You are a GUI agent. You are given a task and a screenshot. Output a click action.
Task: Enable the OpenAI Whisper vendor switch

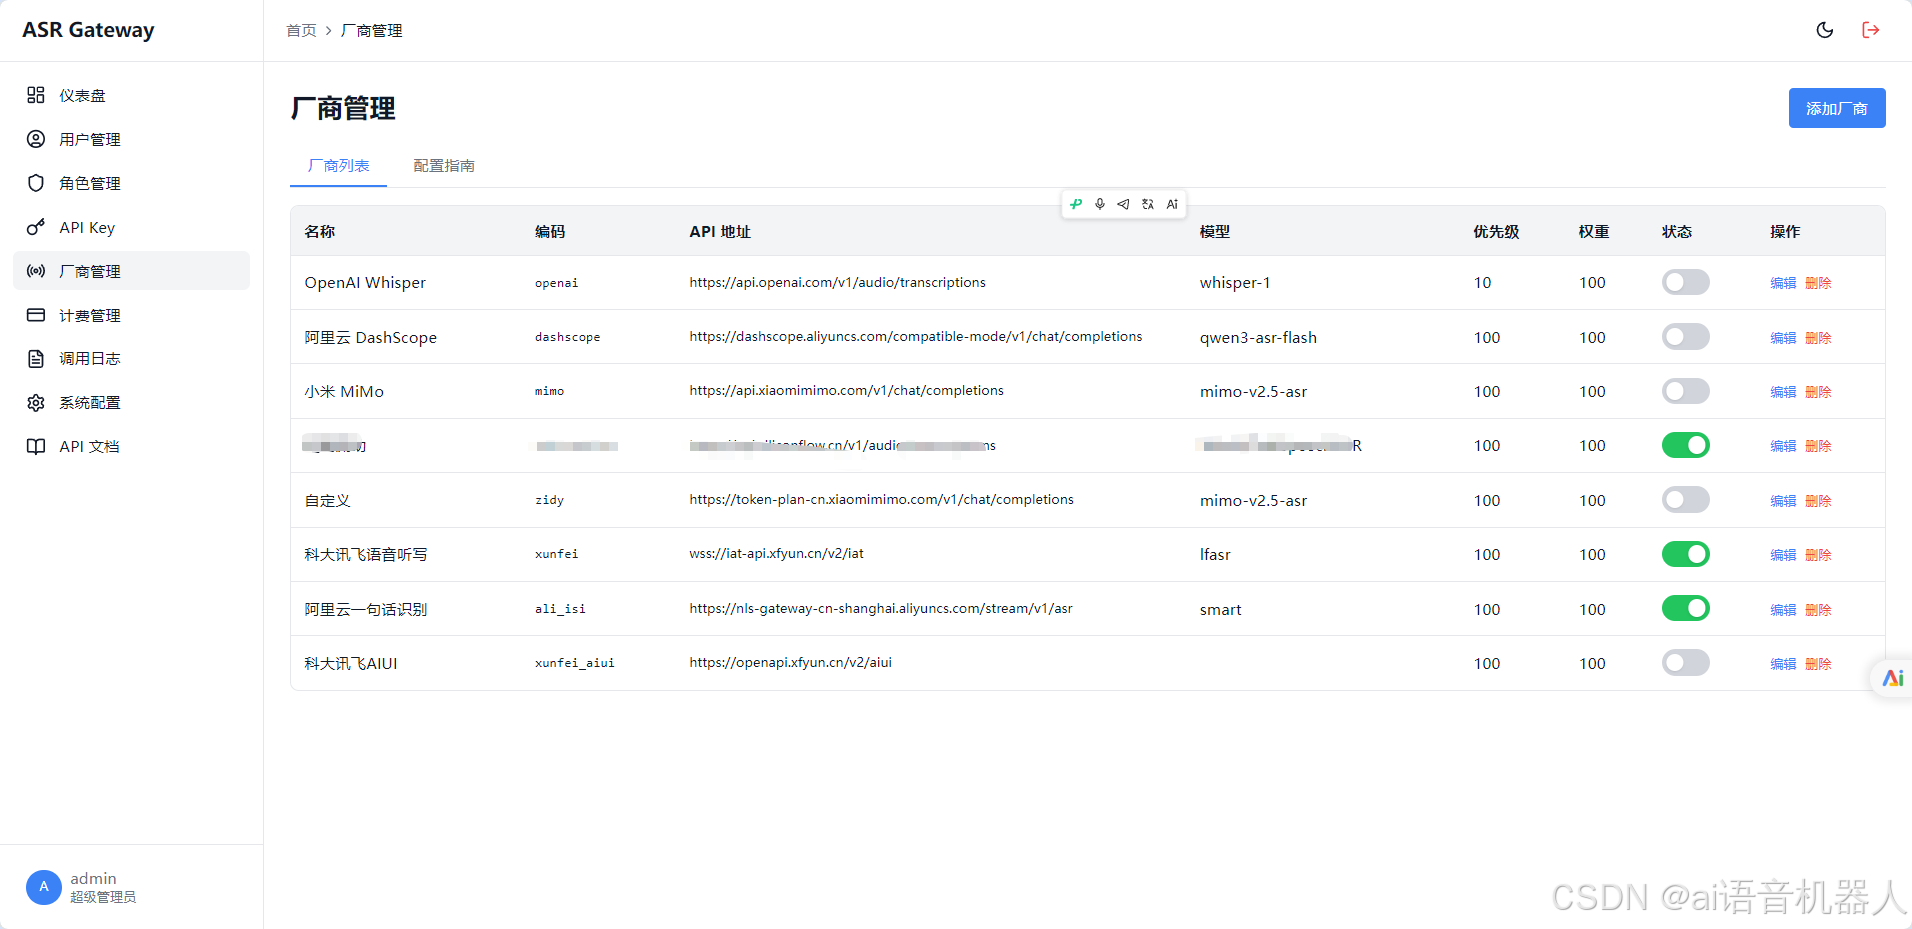(x=1686, y=282)
